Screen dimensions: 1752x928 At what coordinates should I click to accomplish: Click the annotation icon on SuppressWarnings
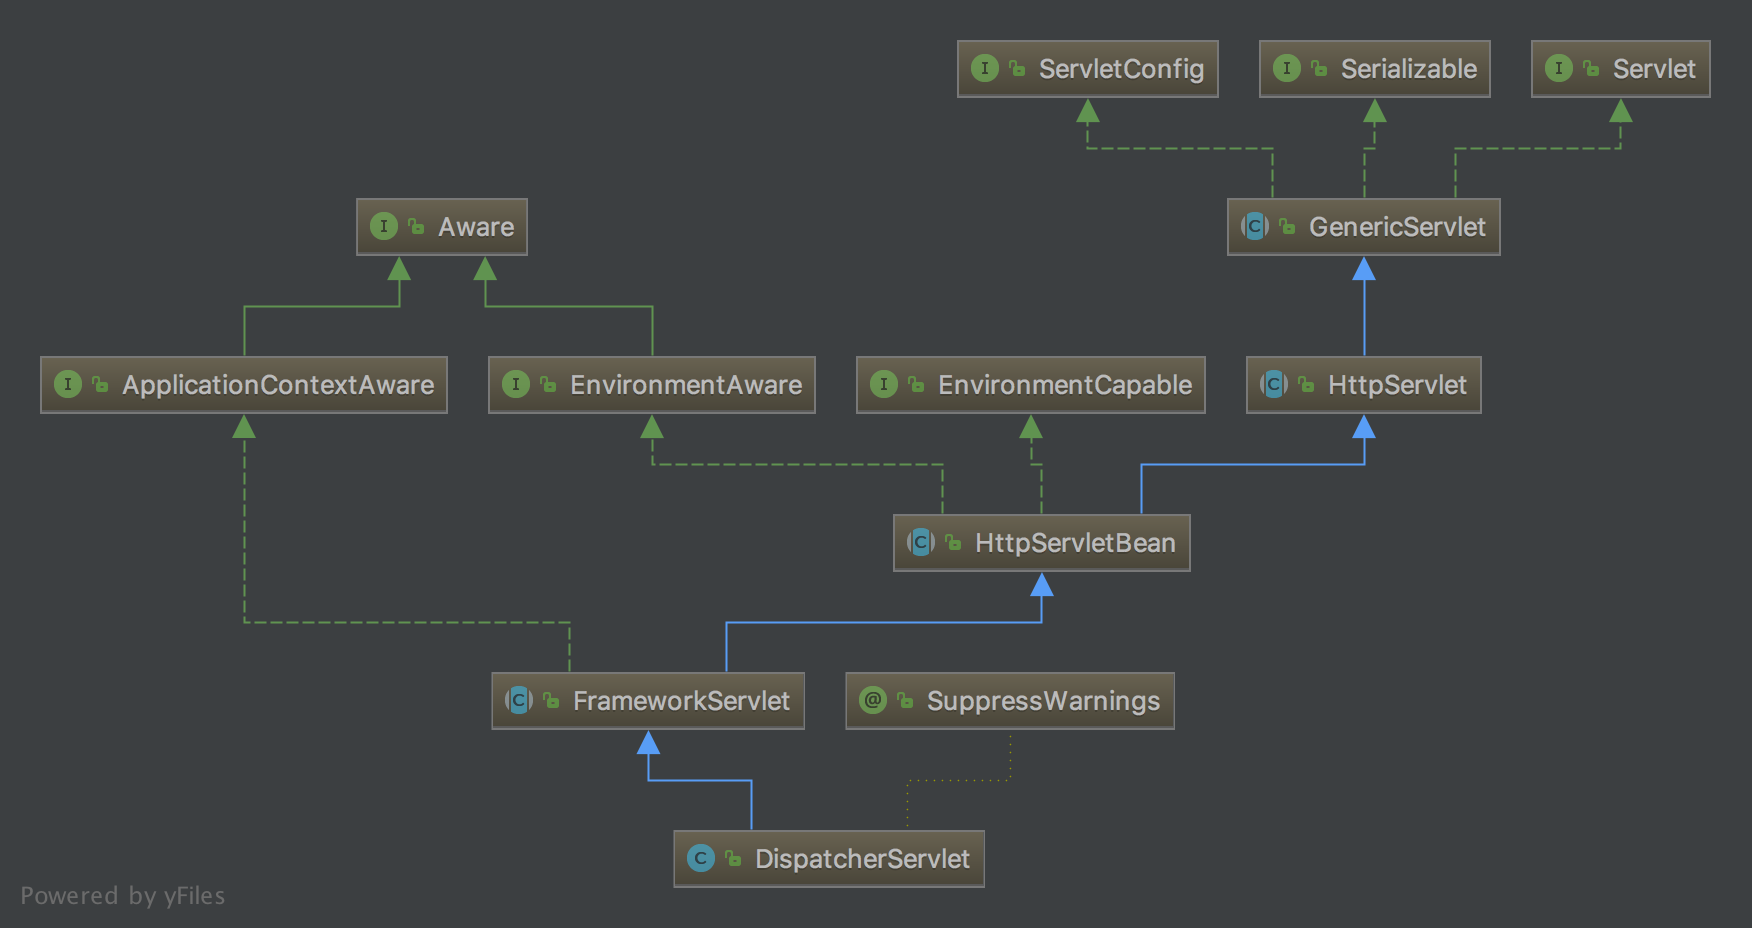tap(873, 700)
